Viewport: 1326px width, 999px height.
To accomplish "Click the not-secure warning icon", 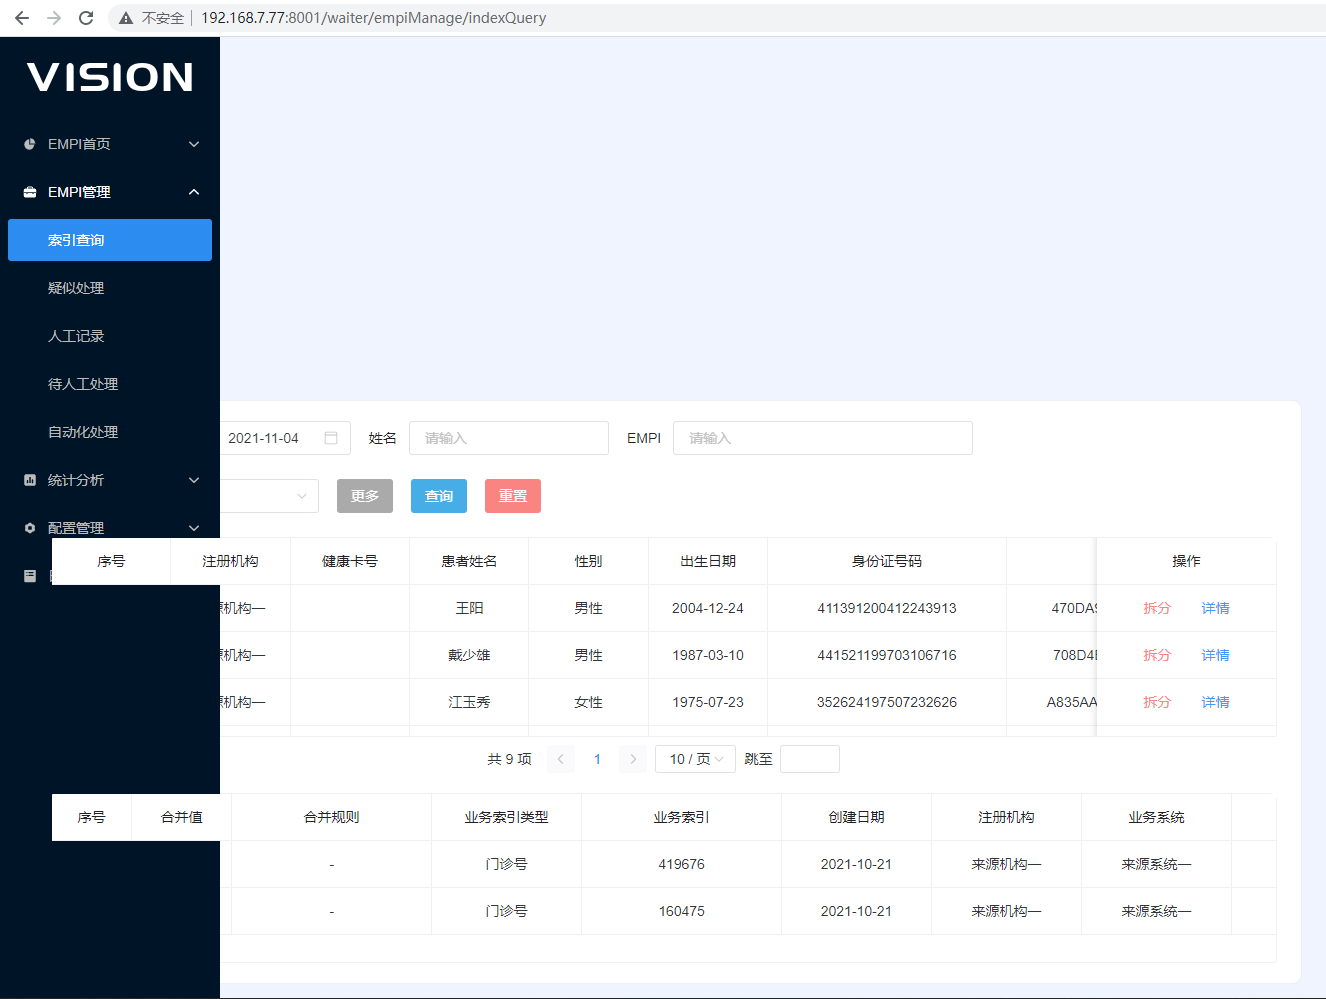I will pyautogui.click(x=126, y=18).
